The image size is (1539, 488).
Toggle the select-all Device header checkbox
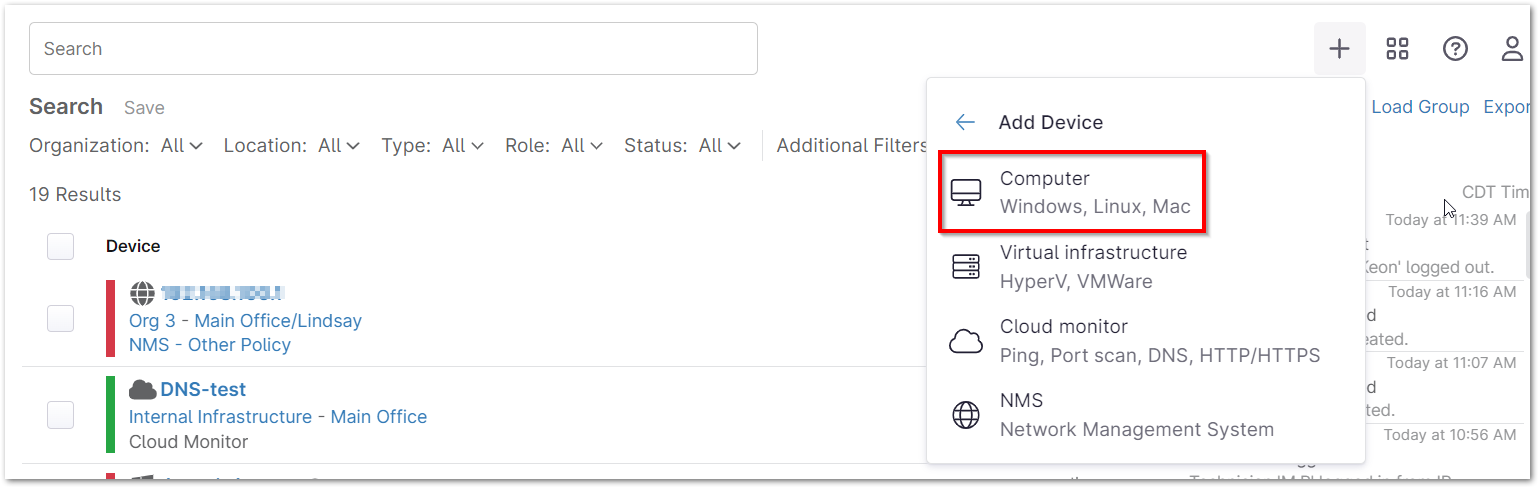click(61, 246)
